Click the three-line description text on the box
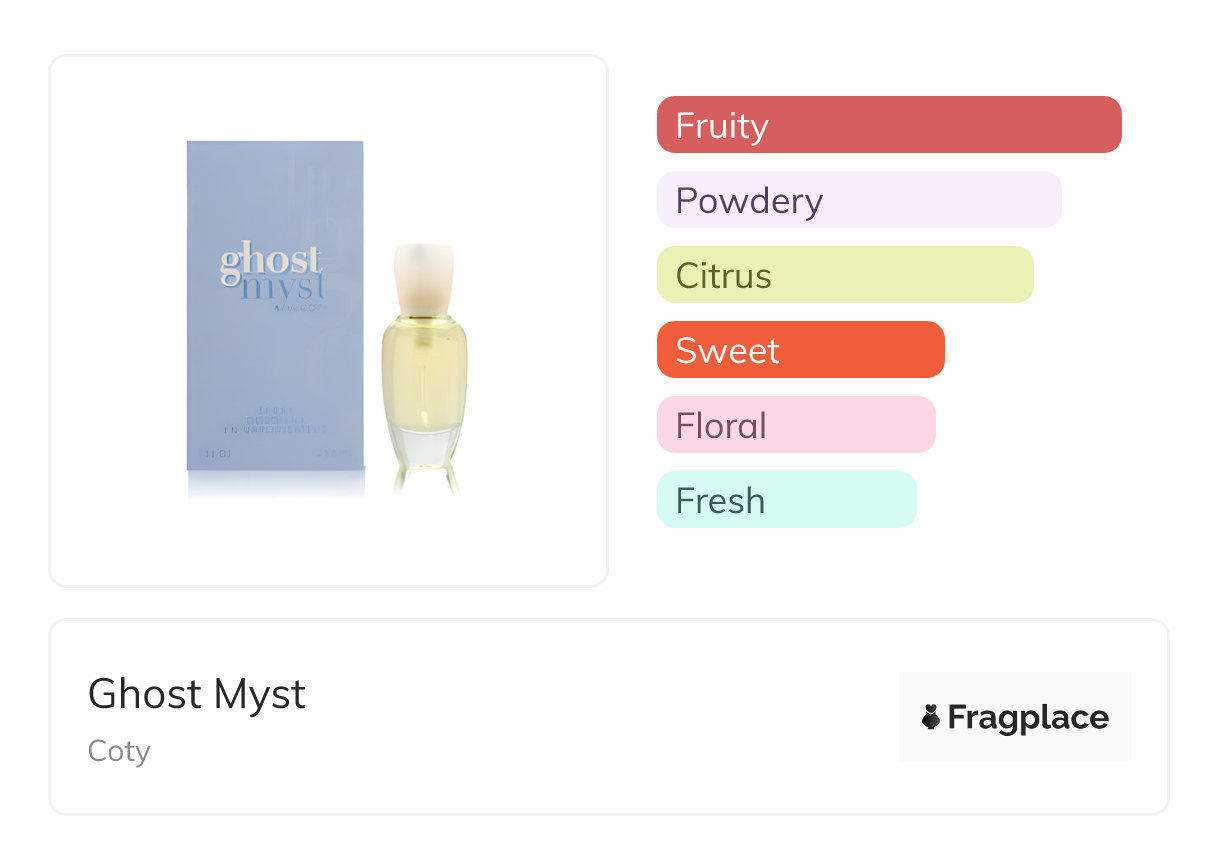 point(275,419)
